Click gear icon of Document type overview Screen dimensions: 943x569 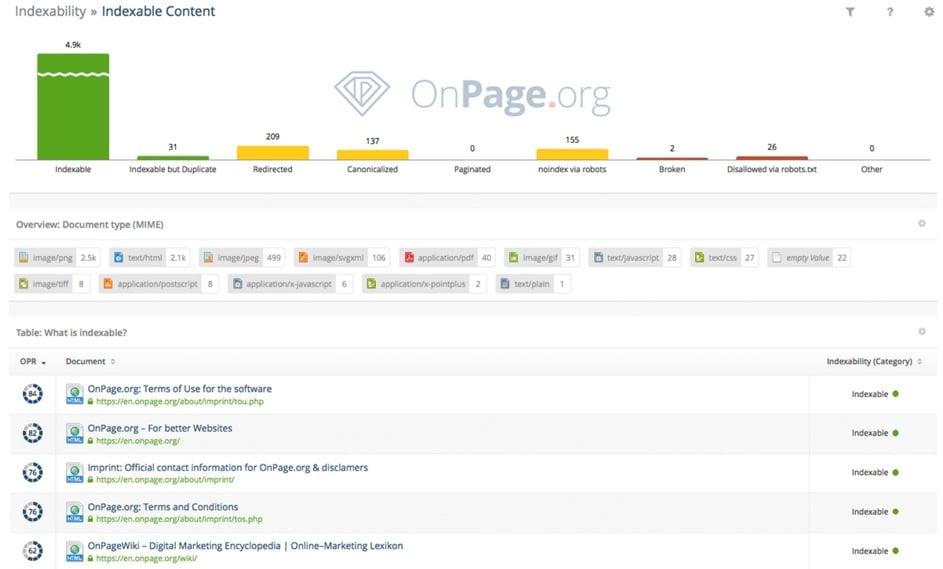click(921, 224)
